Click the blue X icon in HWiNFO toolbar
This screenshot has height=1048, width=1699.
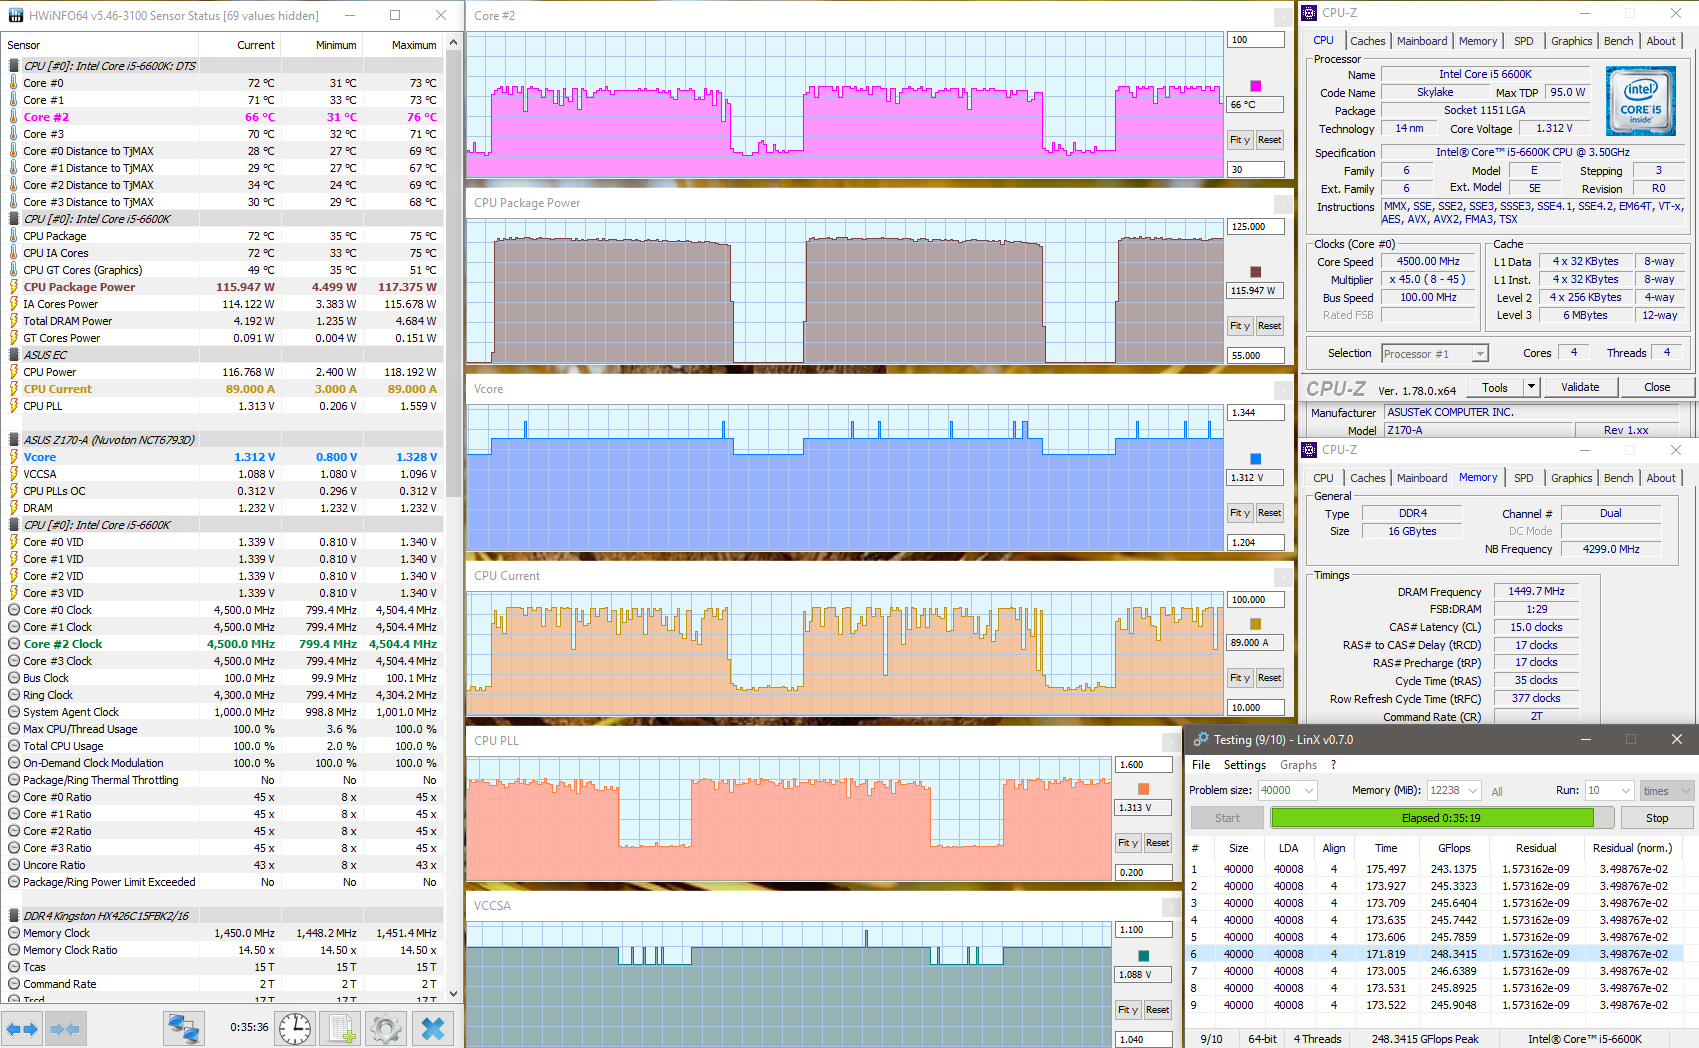pyautogui.click(x=433, y=1028)
